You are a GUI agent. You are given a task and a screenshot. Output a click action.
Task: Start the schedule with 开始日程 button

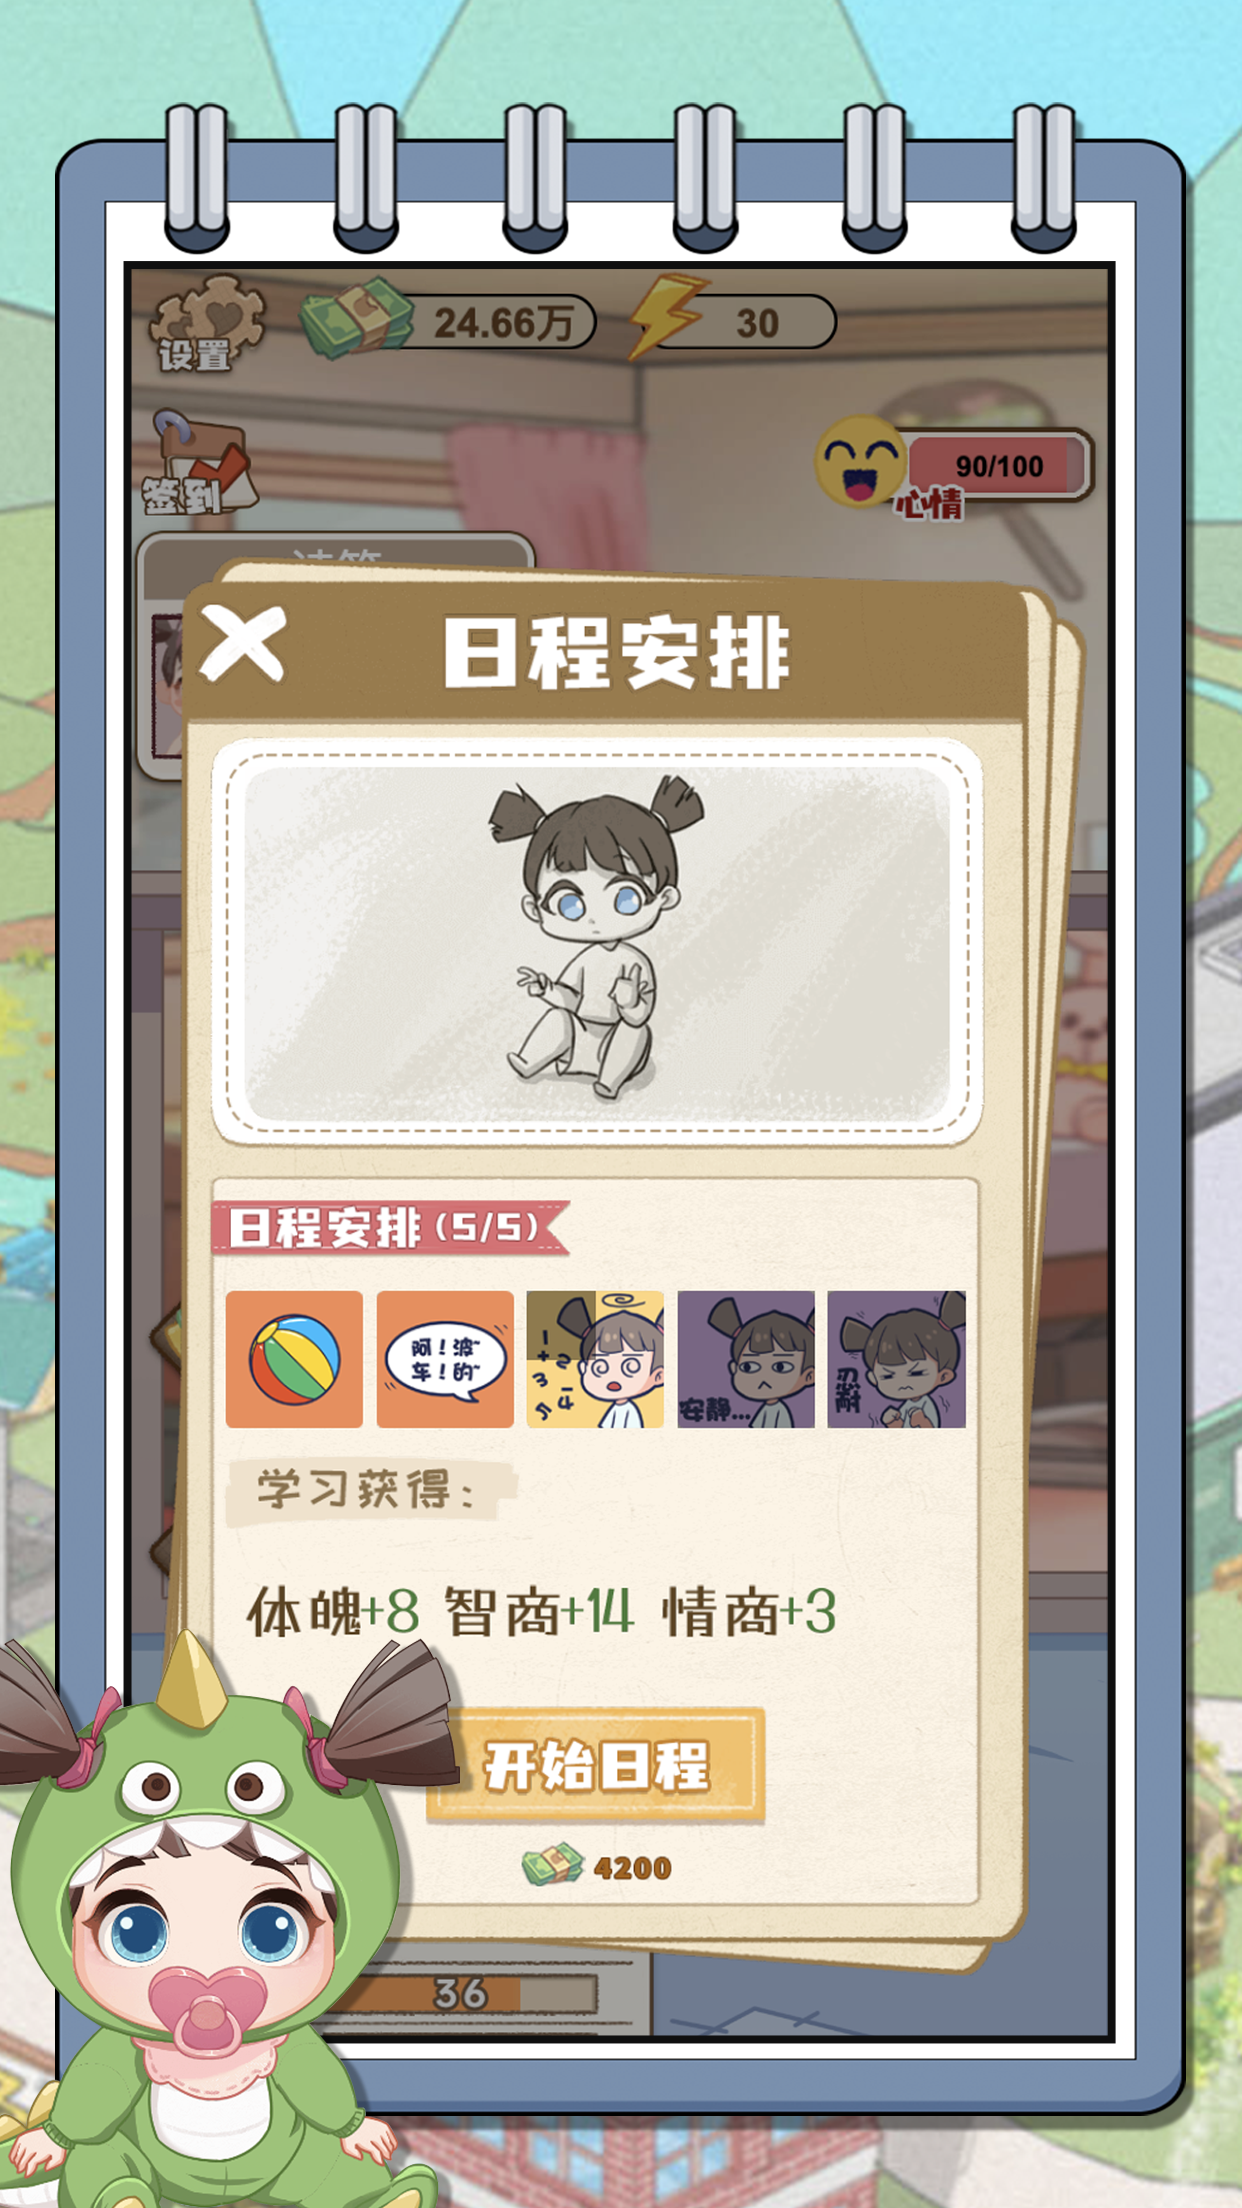click(597, 1765)
